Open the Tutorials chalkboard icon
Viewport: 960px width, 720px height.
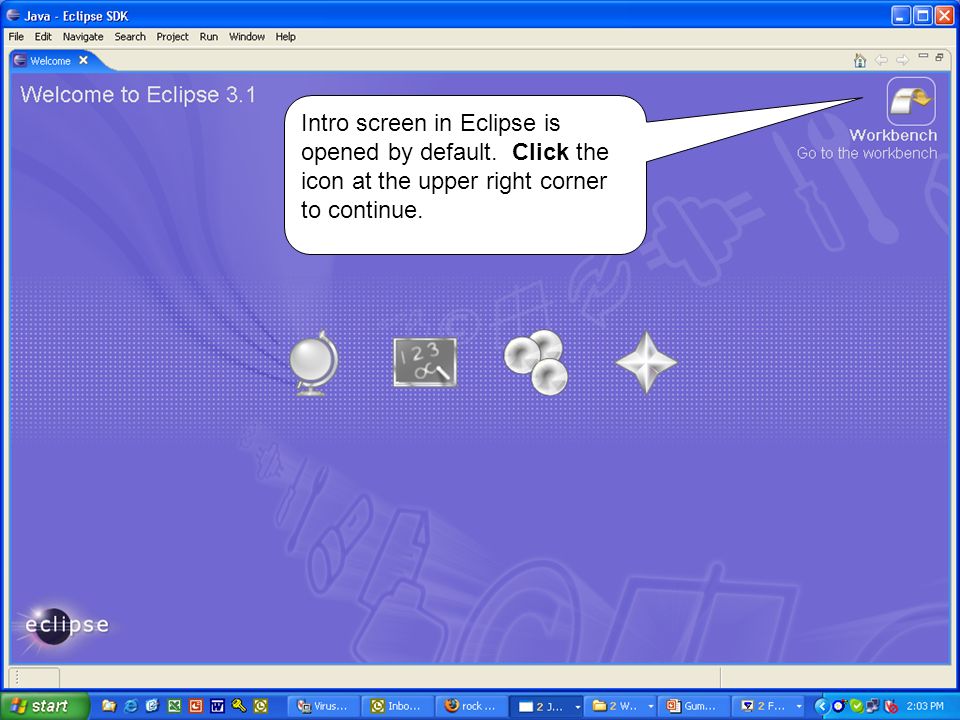point(424,362)
